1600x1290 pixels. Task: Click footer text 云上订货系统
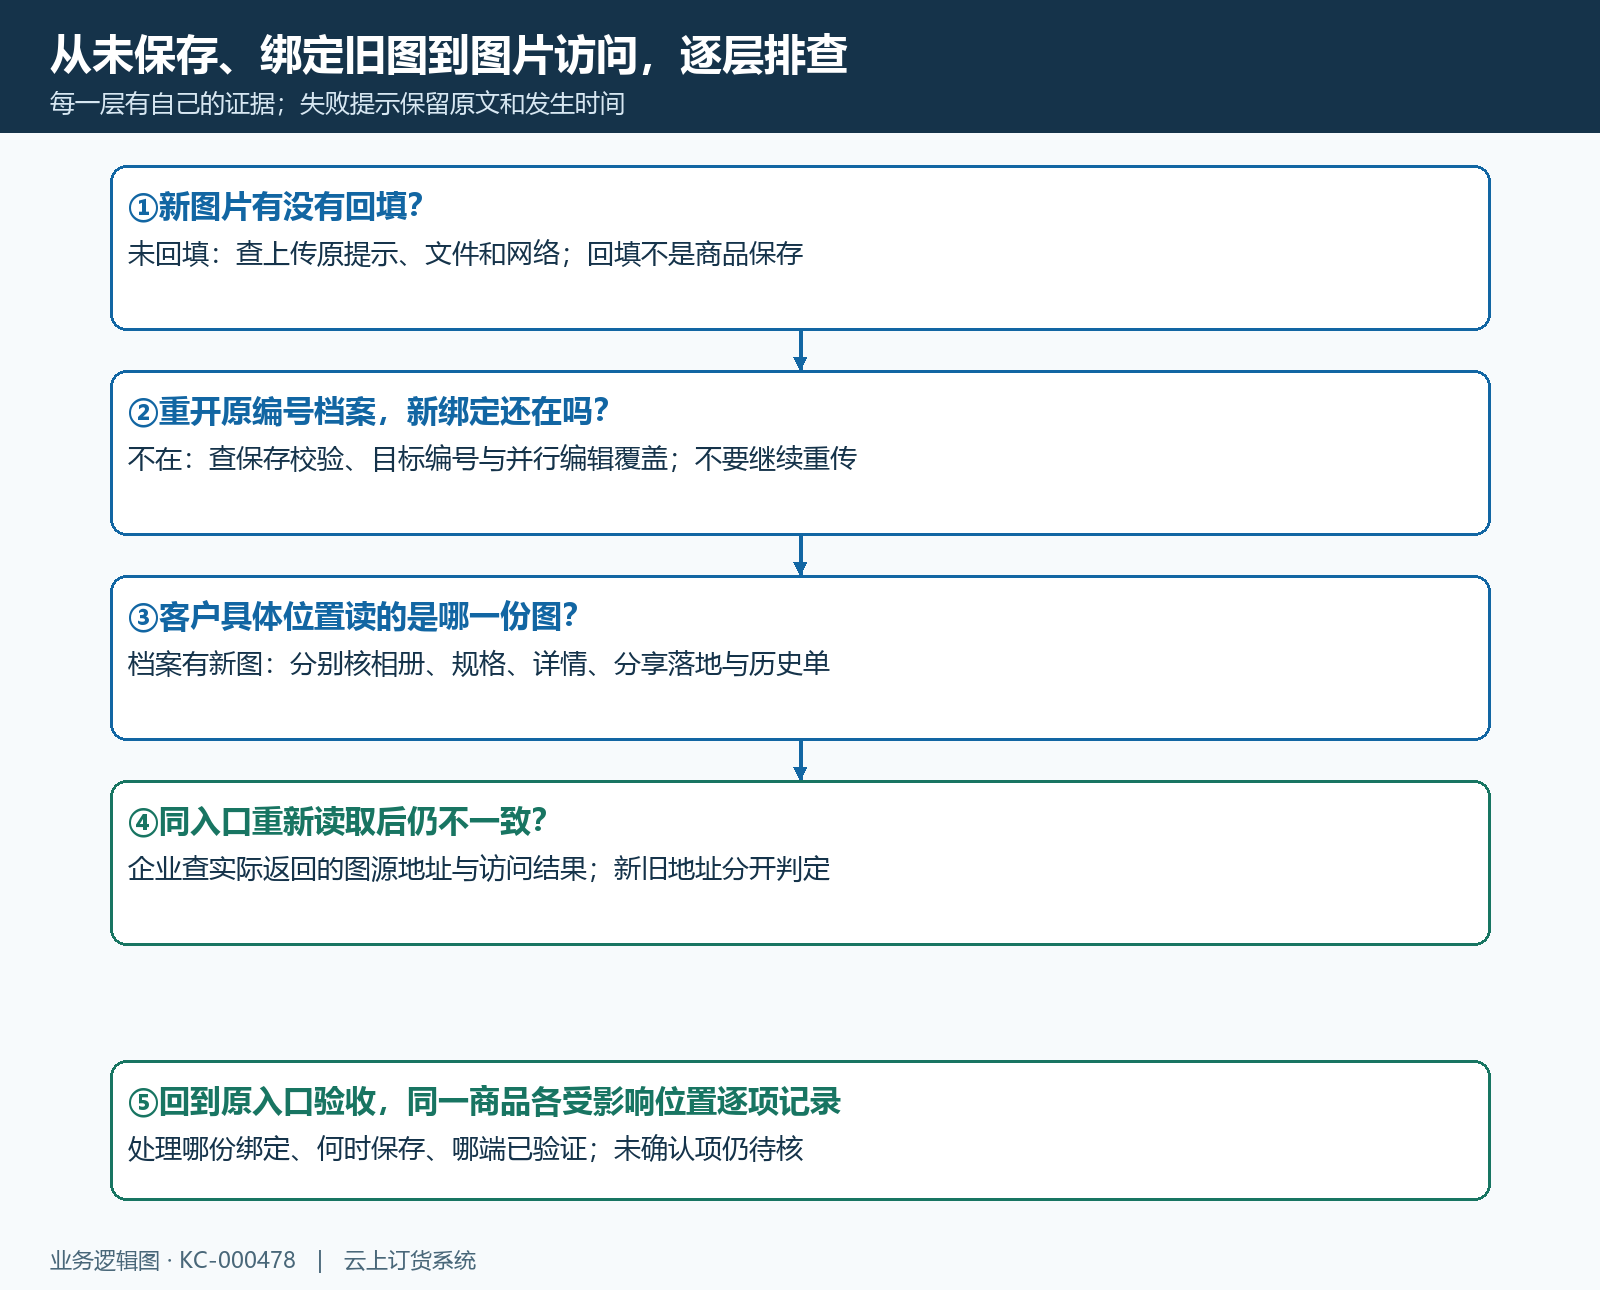tap(410, 1261)
